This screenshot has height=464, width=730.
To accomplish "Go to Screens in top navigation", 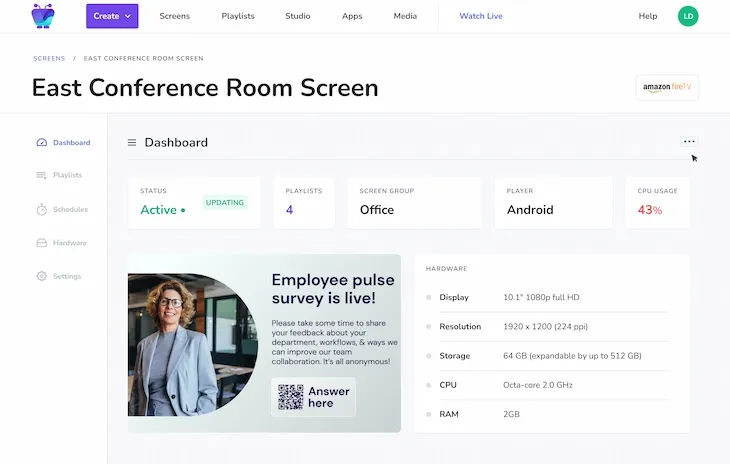I will (x=175, y=16).
